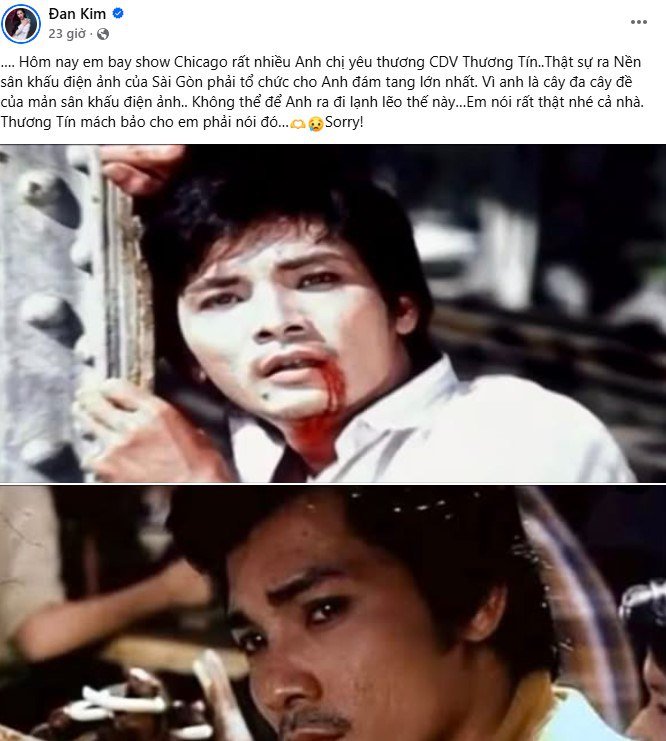Open the "23 giờ" timestamp link
Viewport: 666px width, 741px height.
tap(67, 34)
